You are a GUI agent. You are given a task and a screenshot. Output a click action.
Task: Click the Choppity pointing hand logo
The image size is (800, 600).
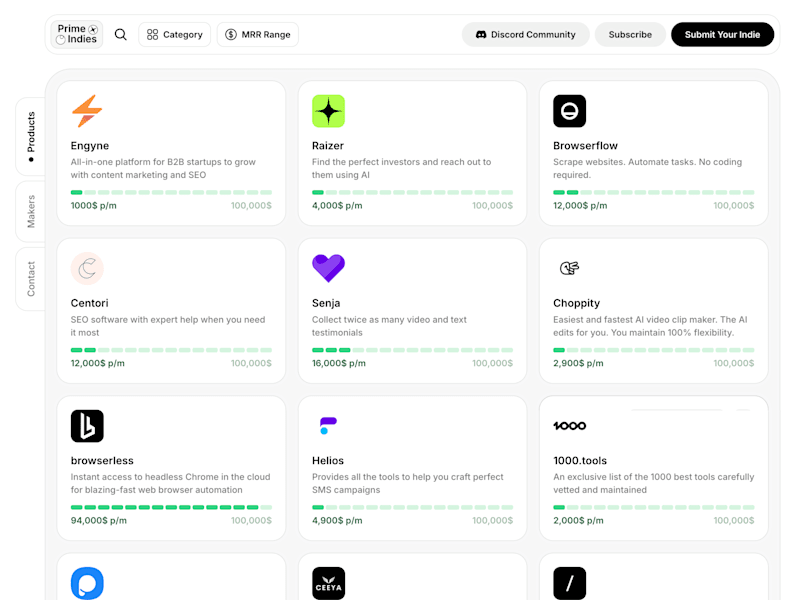tap(569, 268)
